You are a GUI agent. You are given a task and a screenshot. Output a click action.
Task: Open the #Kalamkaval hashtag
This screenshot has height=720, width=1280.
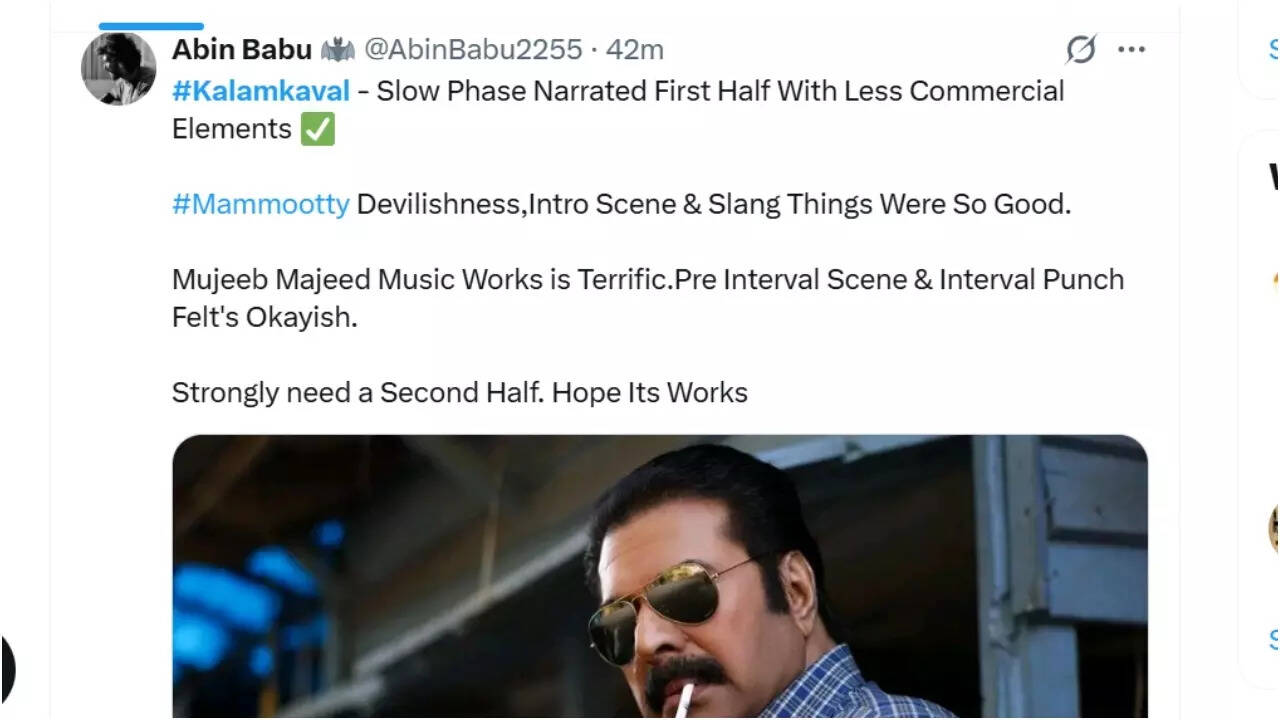point(261,91)
